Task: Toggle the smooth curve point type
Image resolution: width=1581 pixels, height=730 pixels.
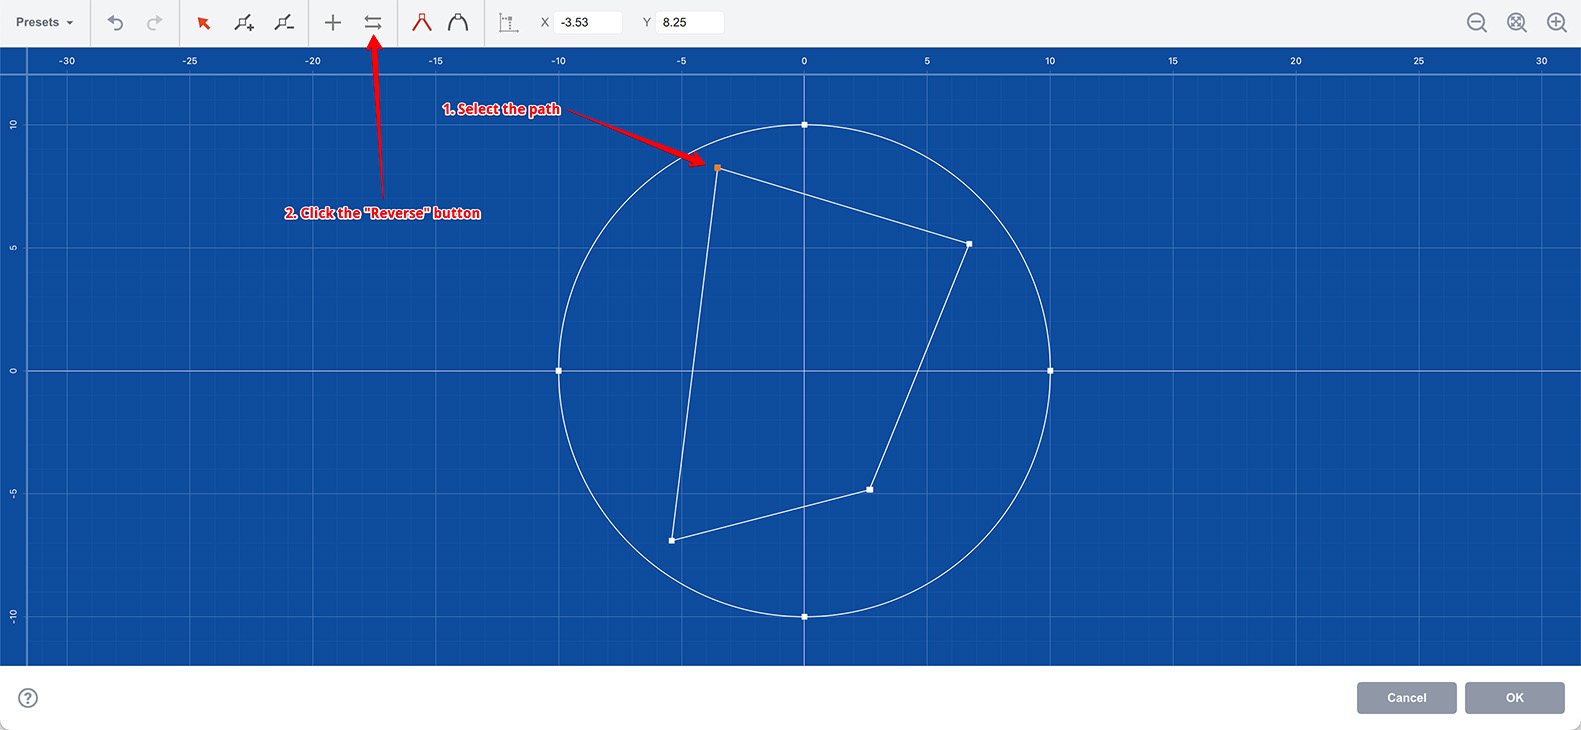Action: 458,22
